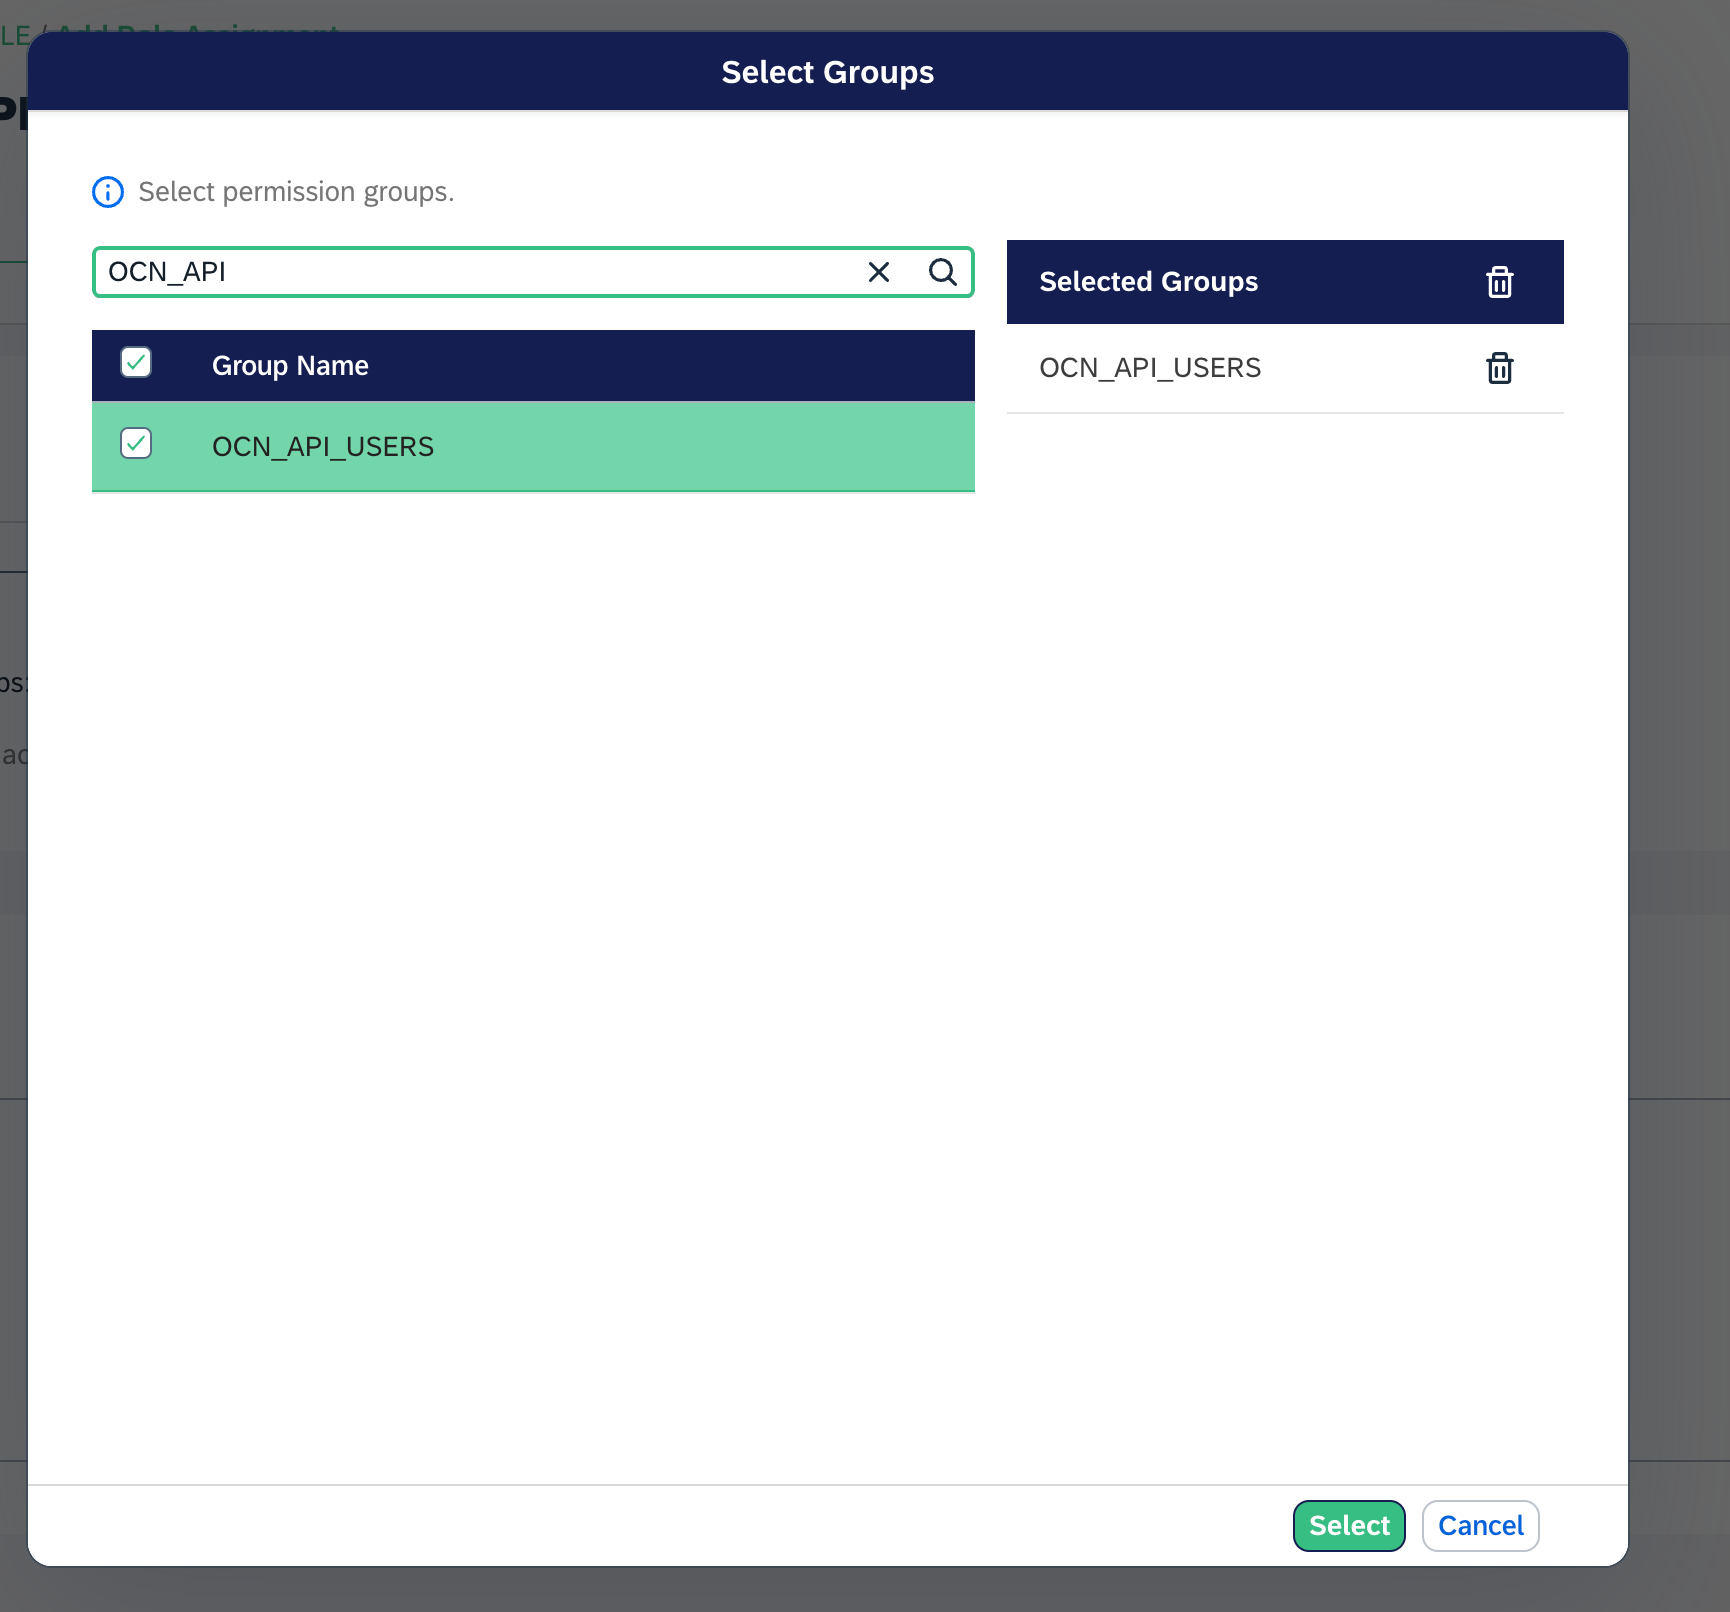Focus the OCN_API search field
Screen dimensions: 1730x1612
click(x=480, y=272)
